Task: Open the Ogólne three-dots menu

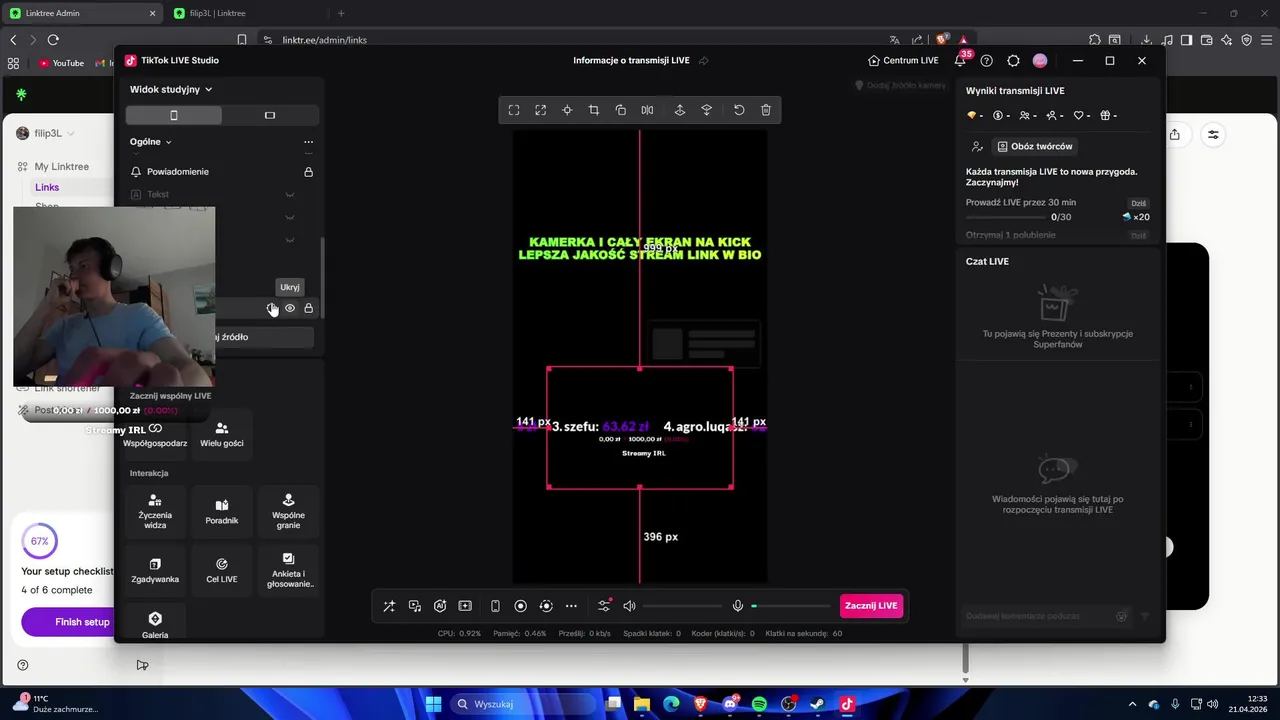Action: coord(308,142)
